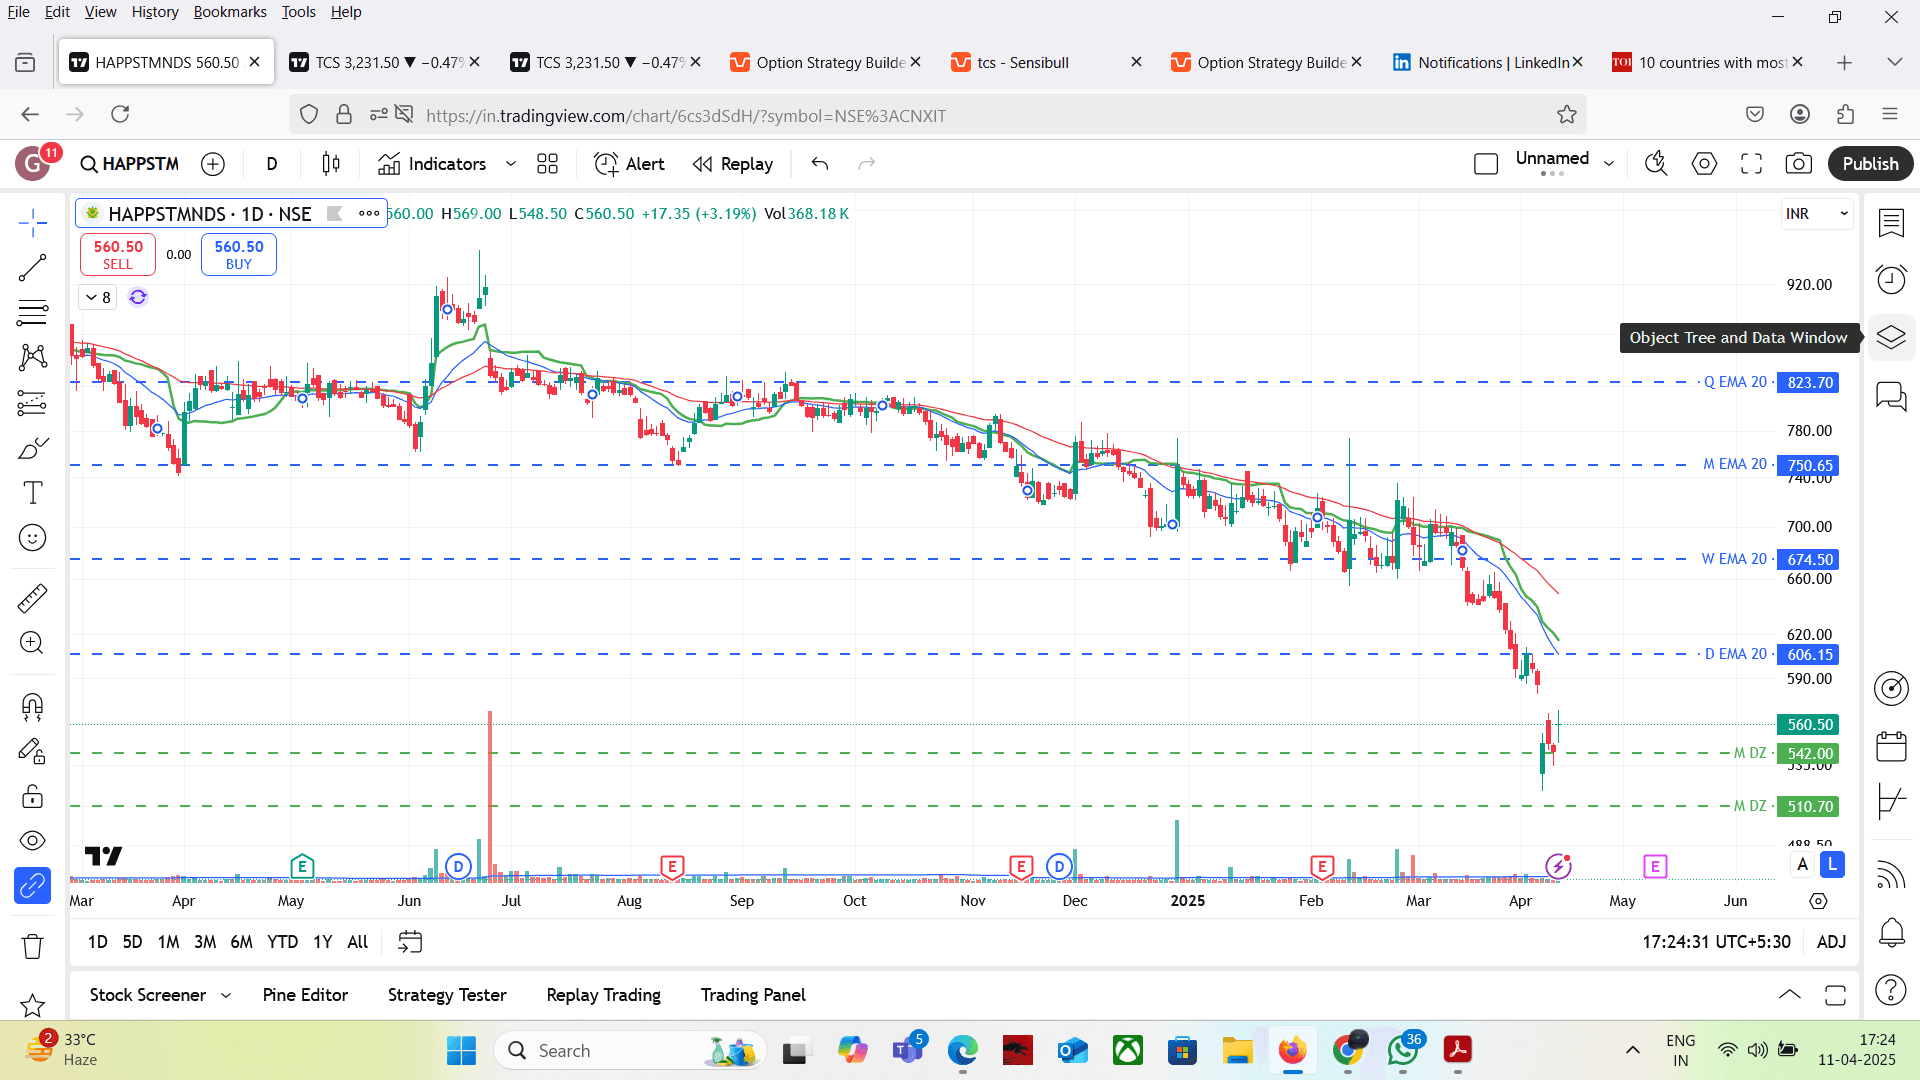Viewport: 1920px width, 1080px height.
Task: Toggle stay in drawing mode
Action: (x=32, y=751)
